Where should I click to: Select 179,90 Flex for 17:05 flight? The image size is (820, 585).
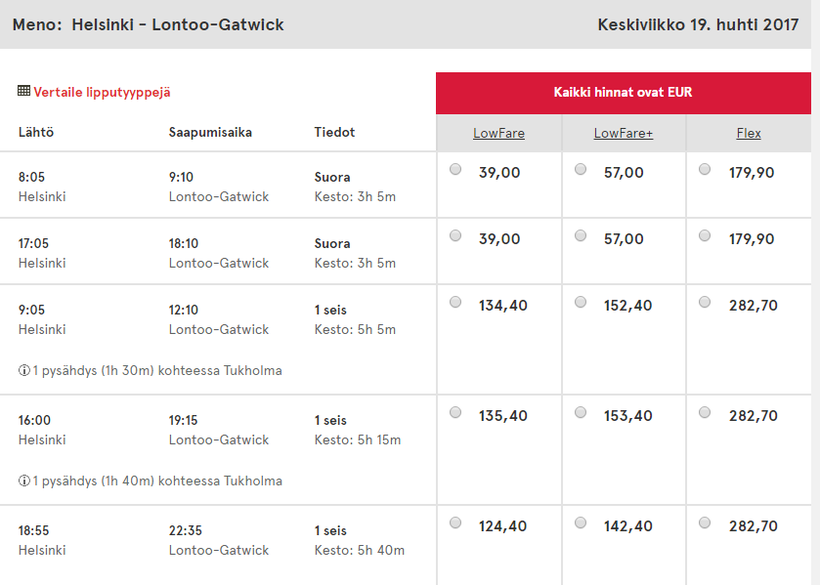(705, 236)
